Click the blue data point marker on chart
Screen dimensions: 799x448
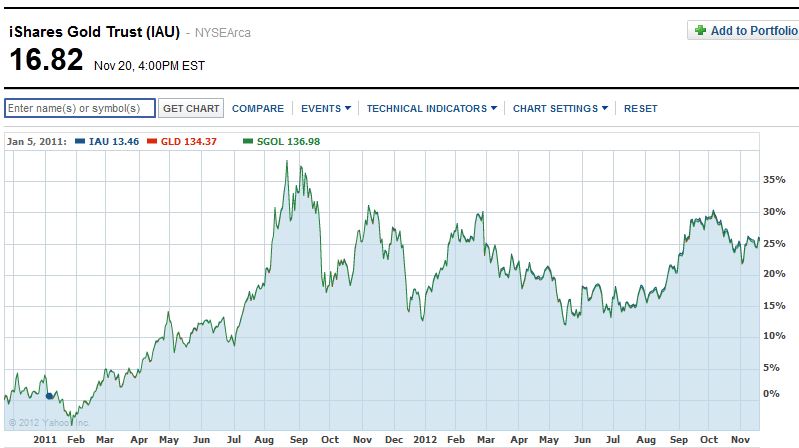tap(49, 396)
